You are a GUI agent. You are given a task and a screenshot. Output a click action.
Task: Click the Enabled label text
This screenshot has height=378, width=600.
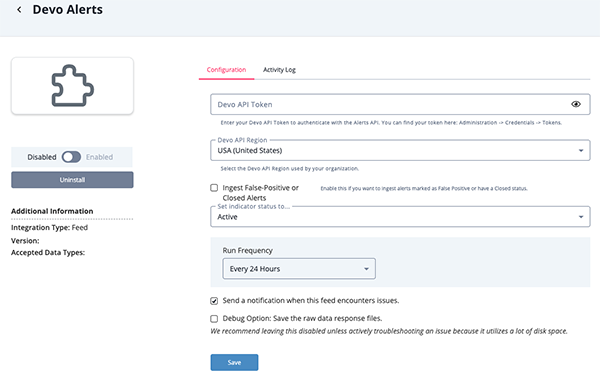[x=99, y=157]
